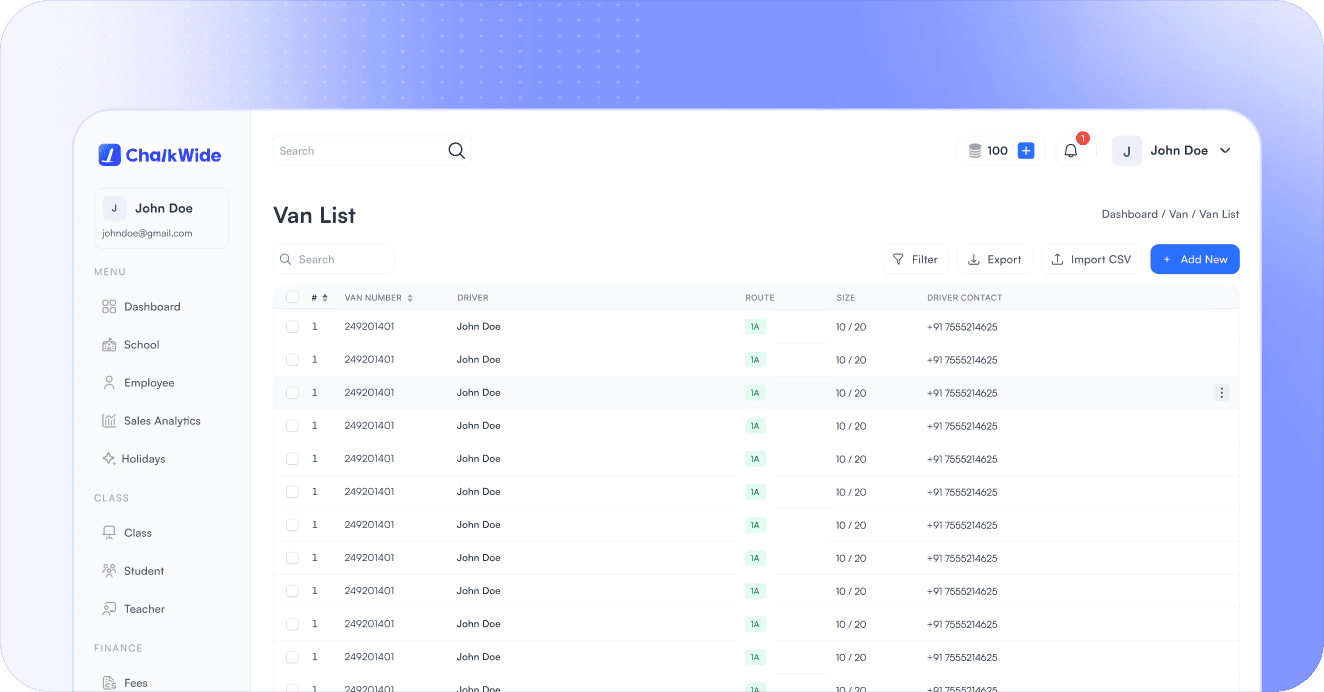Click the blue plus icon beside 100 credits
Screen dimensions: 1324x692
tap(1025, 151)
